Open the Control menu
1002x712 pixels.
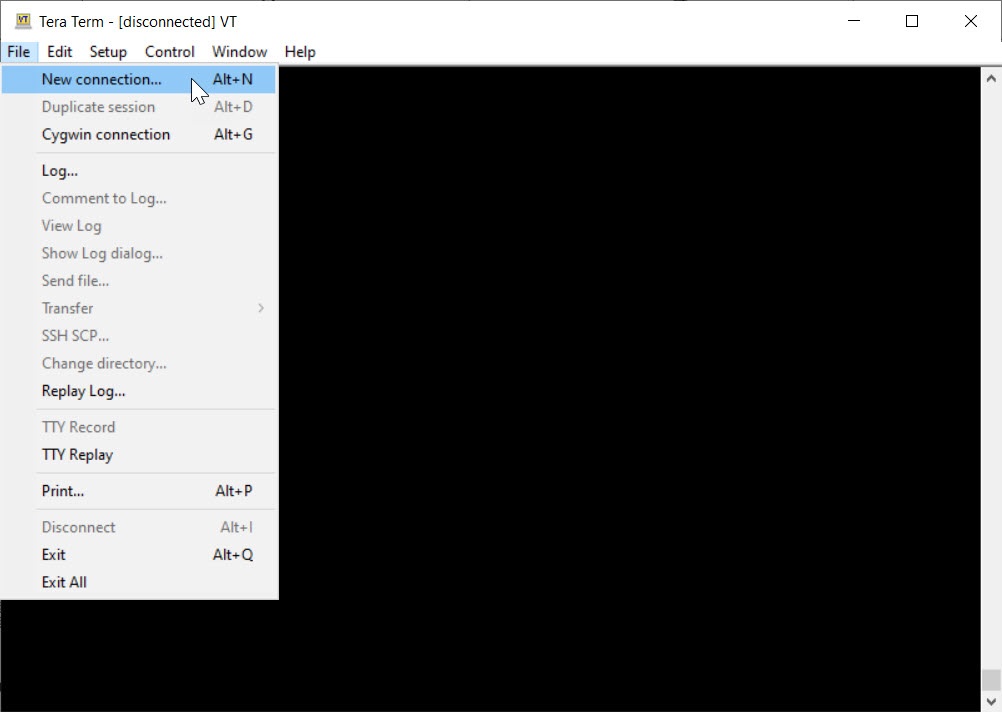click(169, 52)
